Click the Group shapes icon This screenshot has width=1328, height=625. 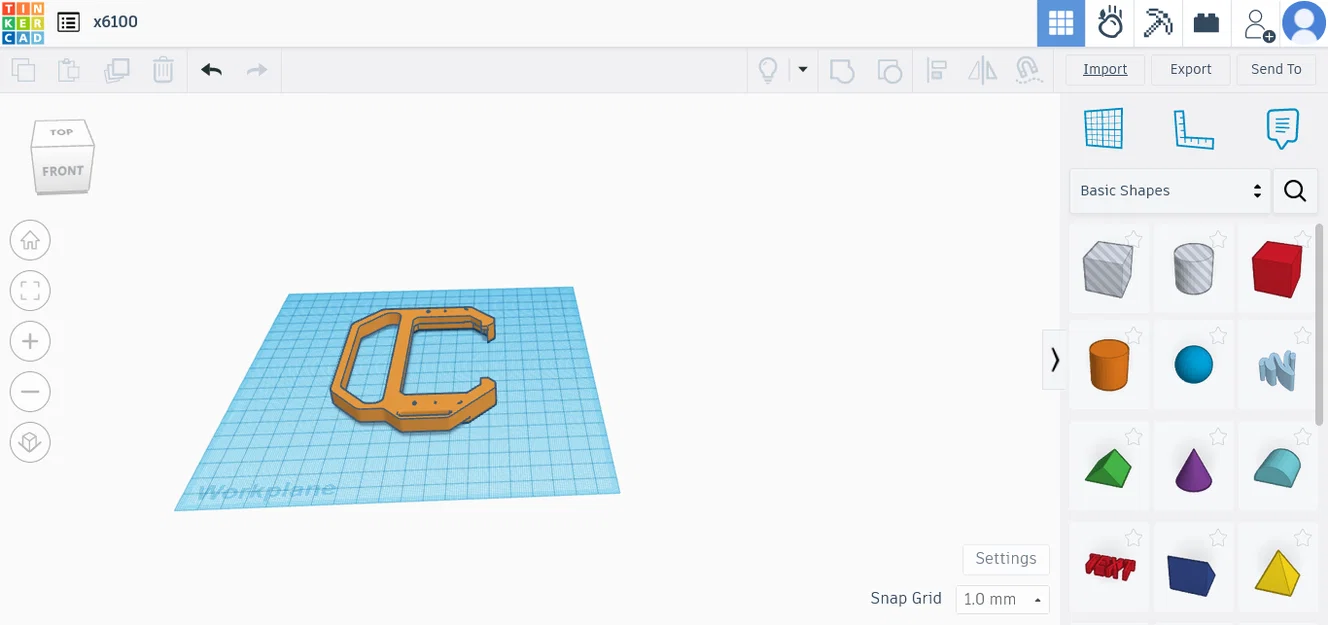[842, 70]
